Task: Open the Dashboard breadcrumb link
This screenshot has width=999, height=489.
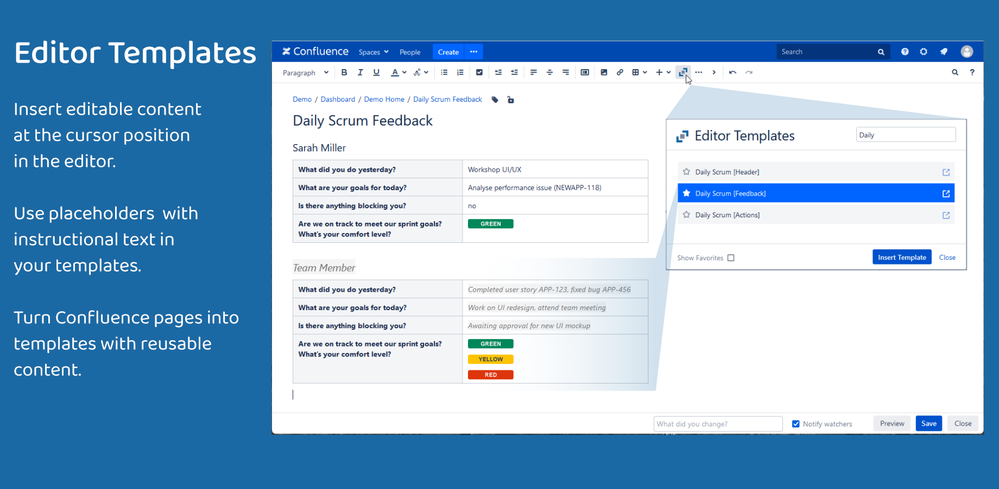Action: point(338,100)
